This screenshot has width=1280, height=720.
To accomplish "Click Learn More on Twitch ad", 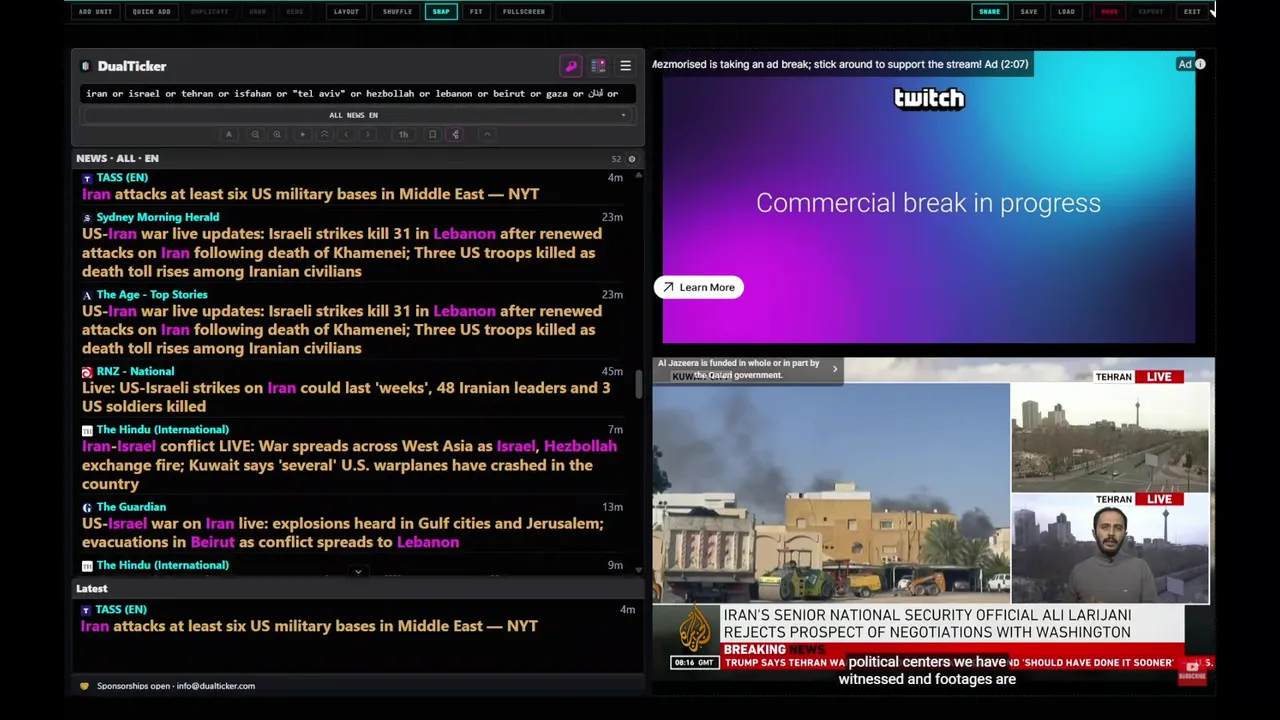I will point(698,288).
